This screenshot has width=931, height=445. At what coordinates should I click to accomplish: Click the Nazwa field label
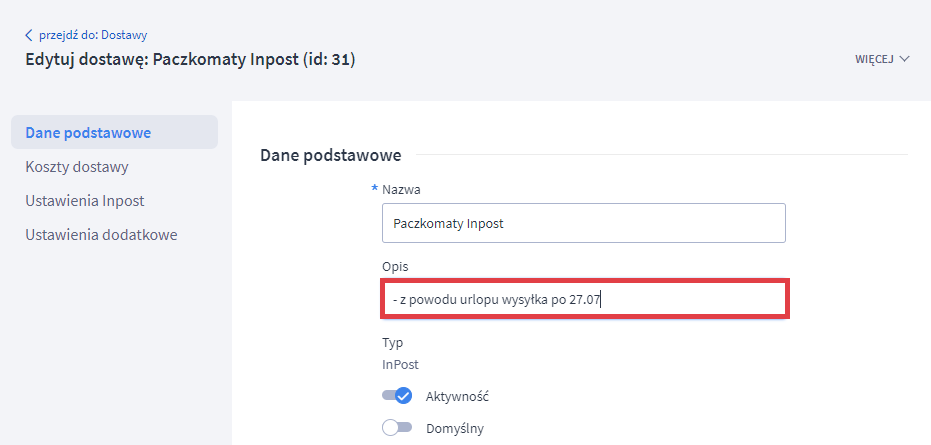400,190
